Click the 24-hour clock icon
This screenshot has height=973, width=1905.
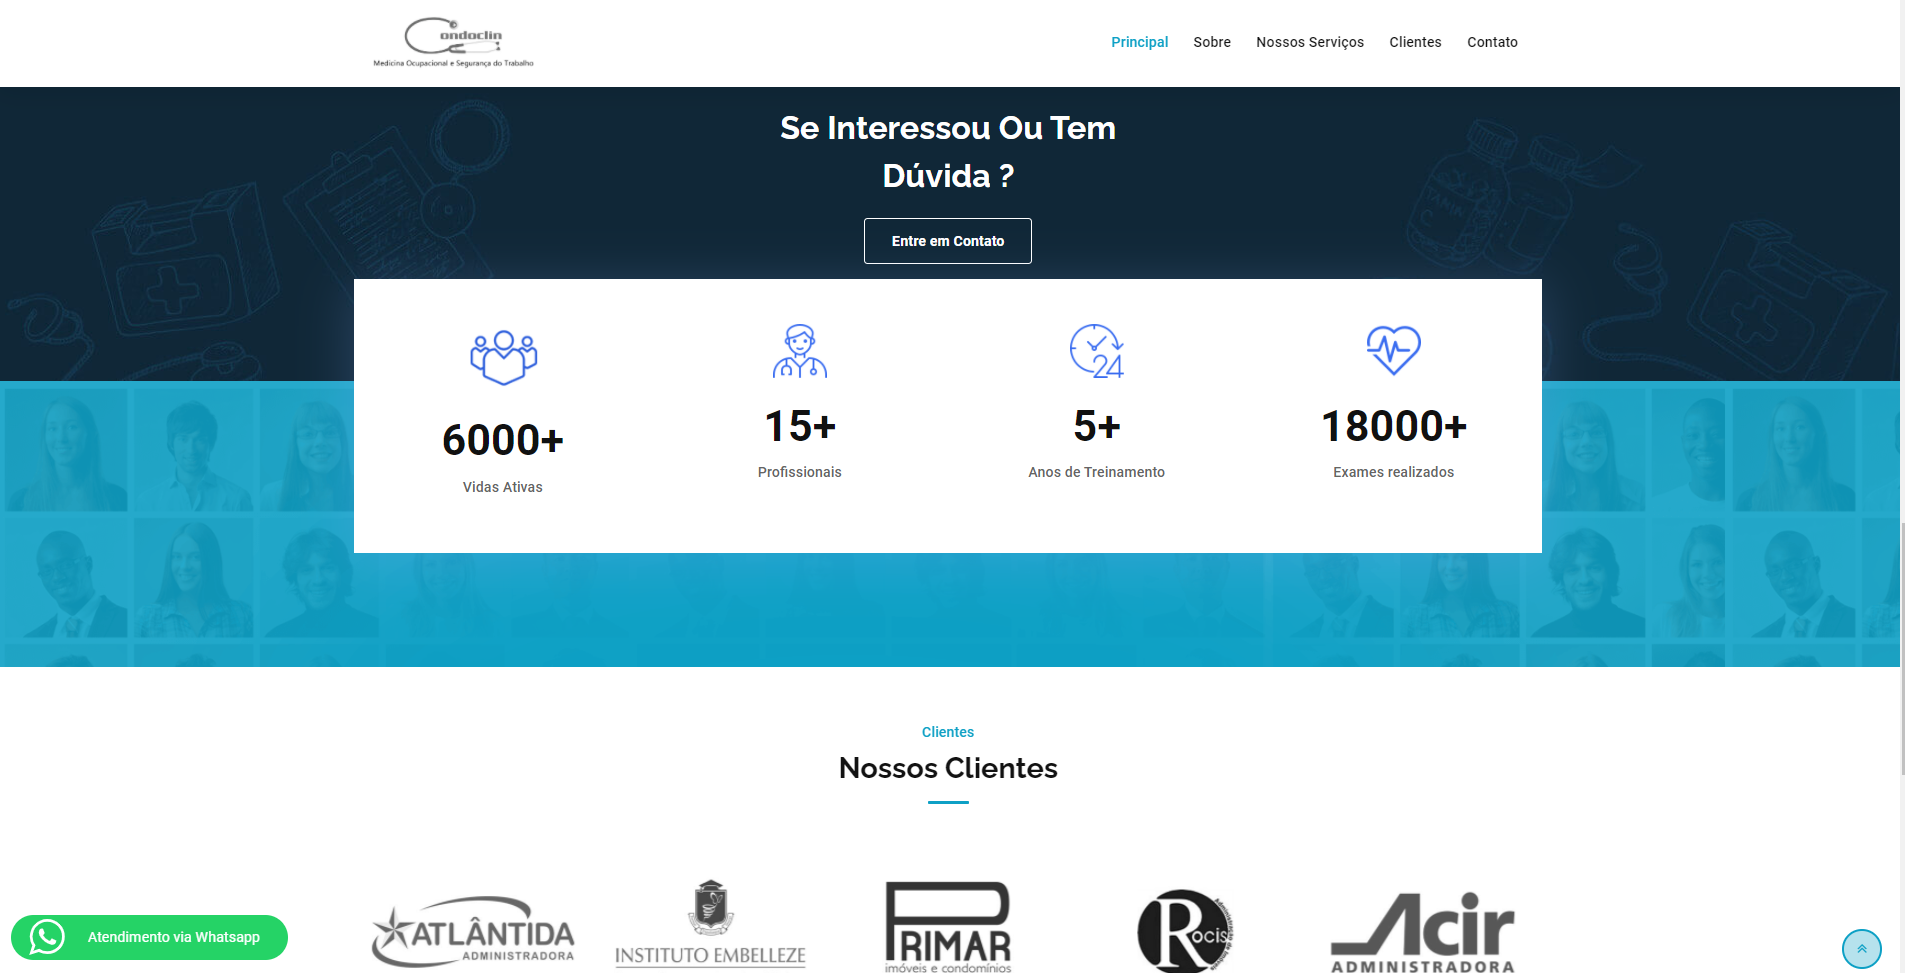[x=1096, y=351]
